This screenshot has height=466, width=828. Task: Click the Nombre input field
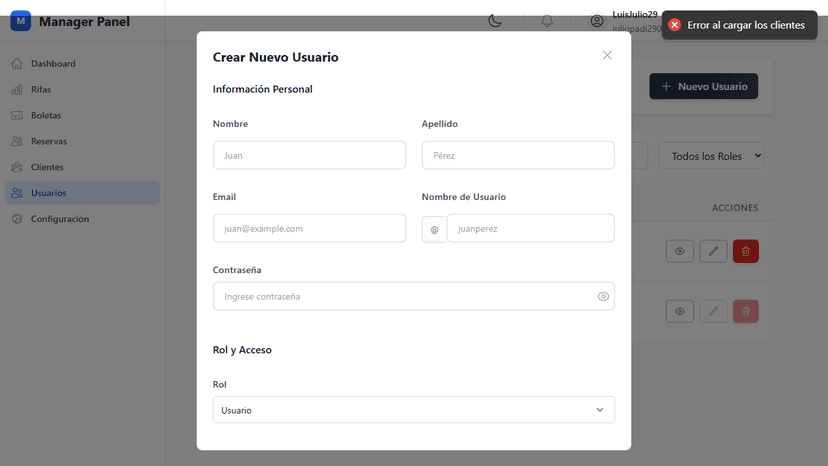309,155
